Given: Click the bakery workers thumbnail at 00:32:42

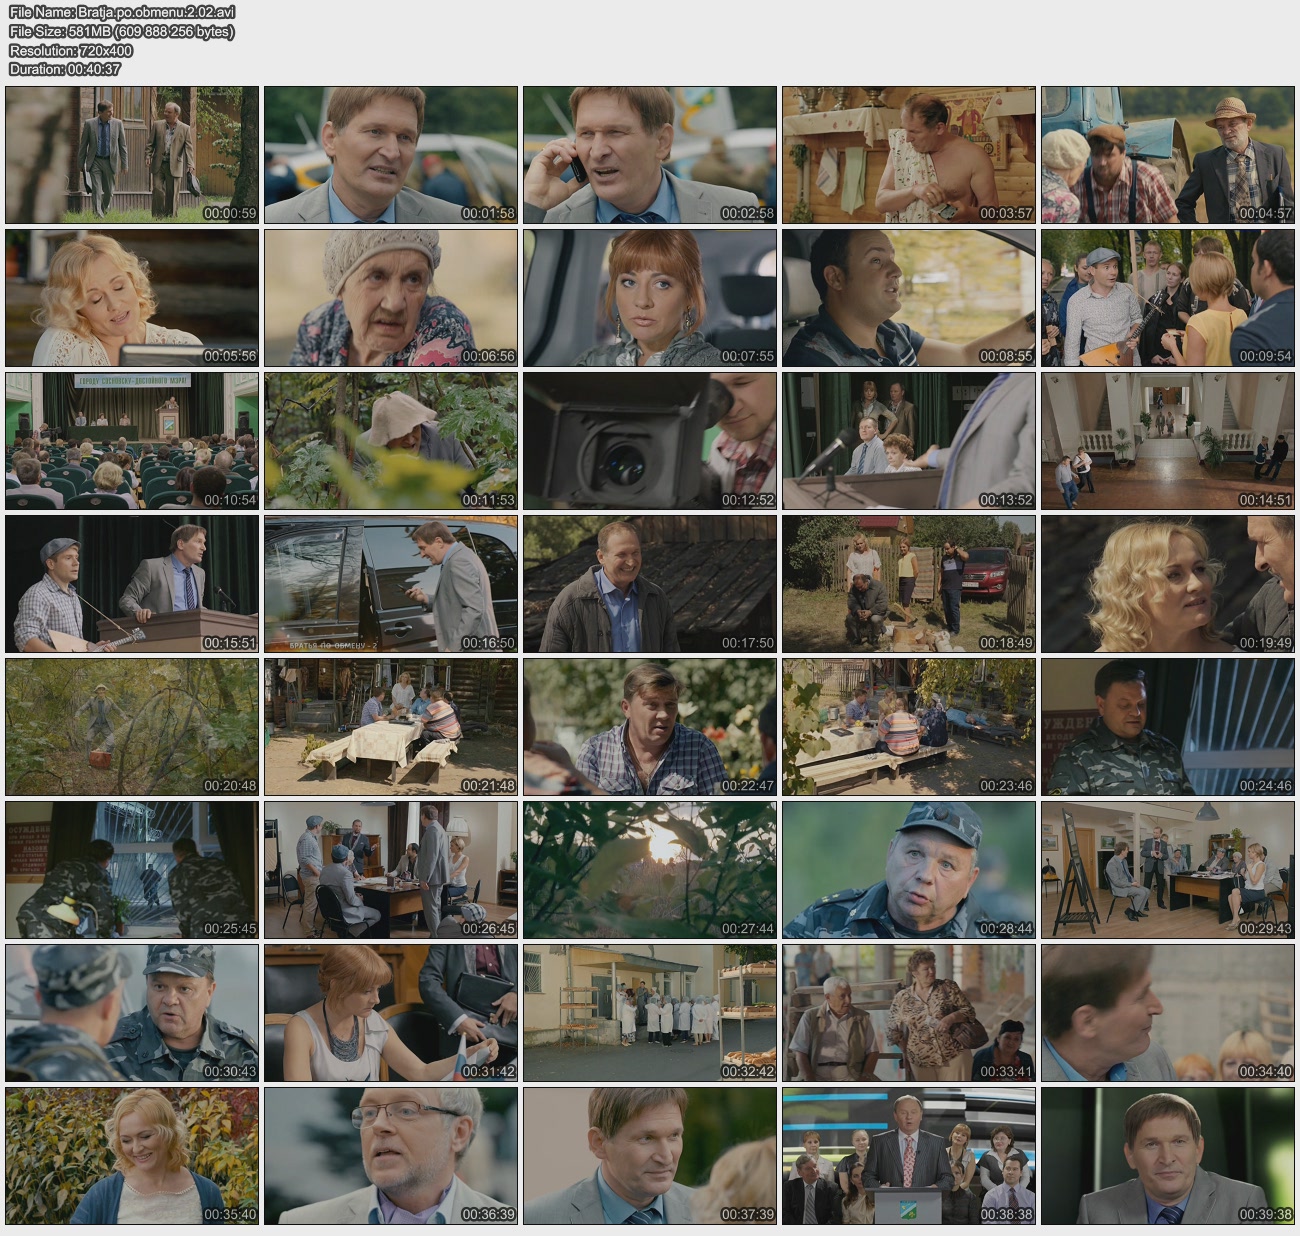Looking at the screenshot, I should [x=649, y=1013].
